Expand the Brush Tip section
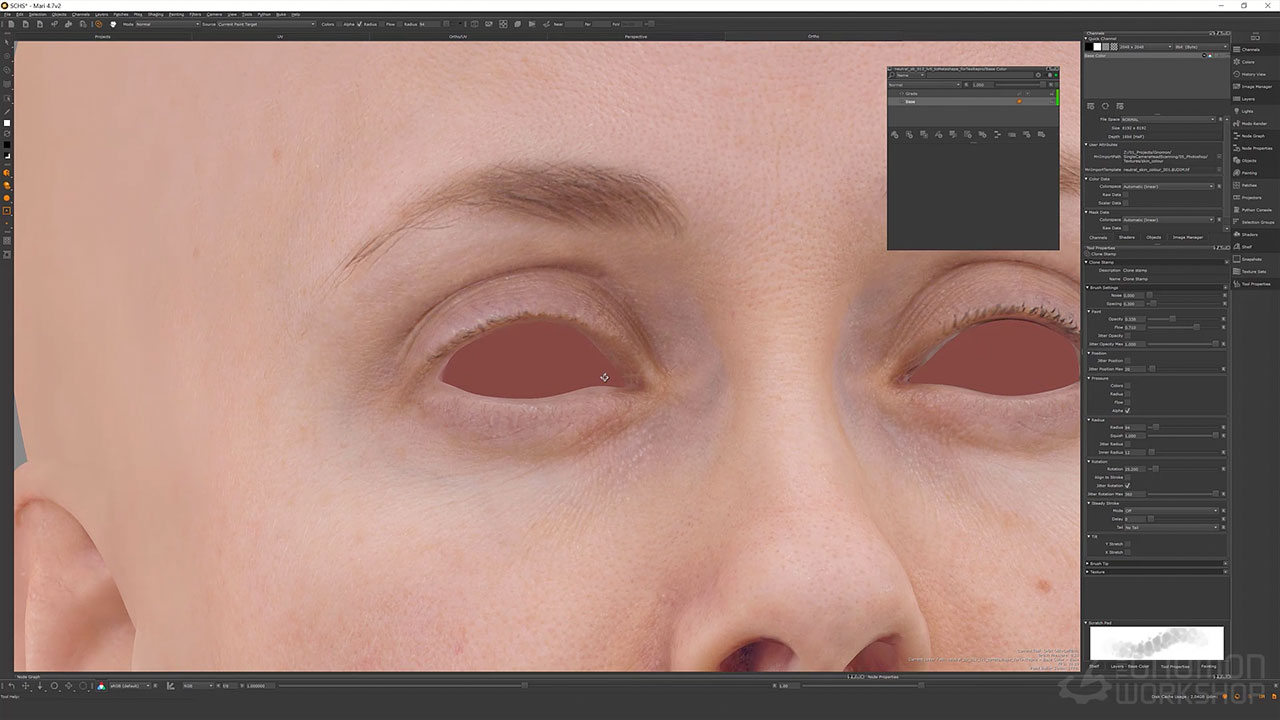This screenshot has height=720, width=1280. 1097,564
